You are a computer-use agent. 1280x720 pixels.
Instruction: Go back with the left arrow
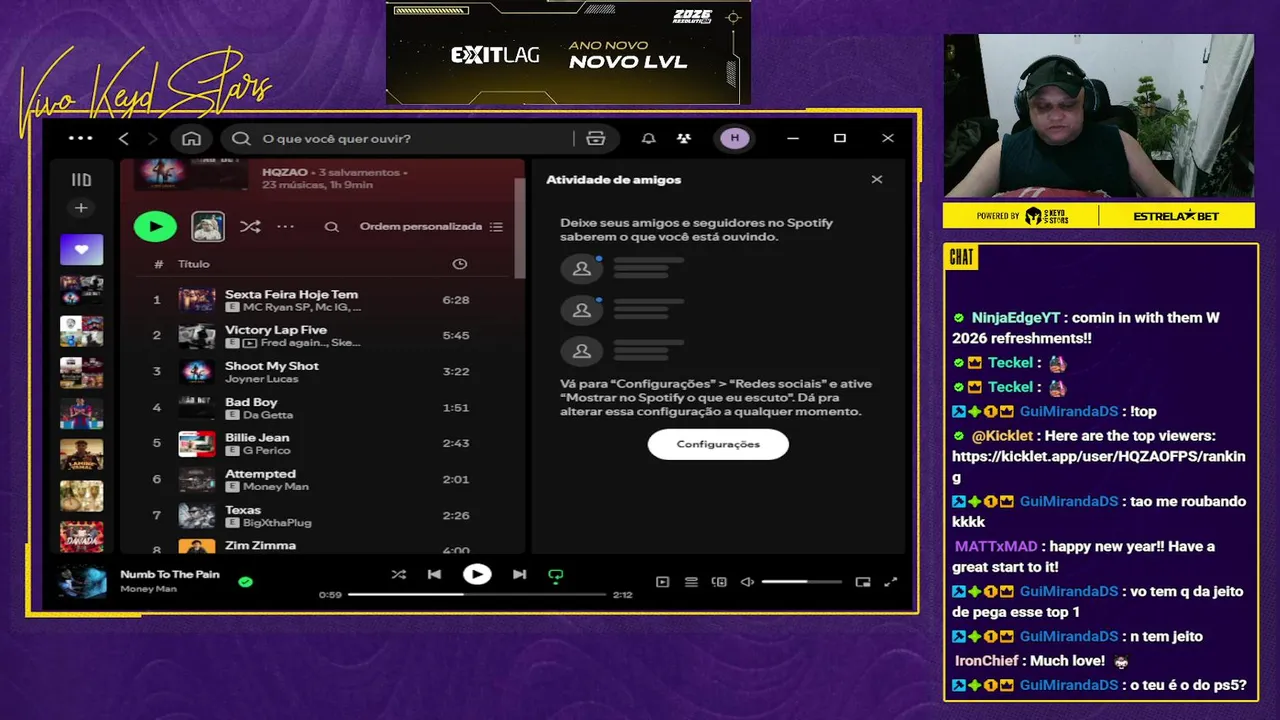pyautogui.click(x=124, y=138)
